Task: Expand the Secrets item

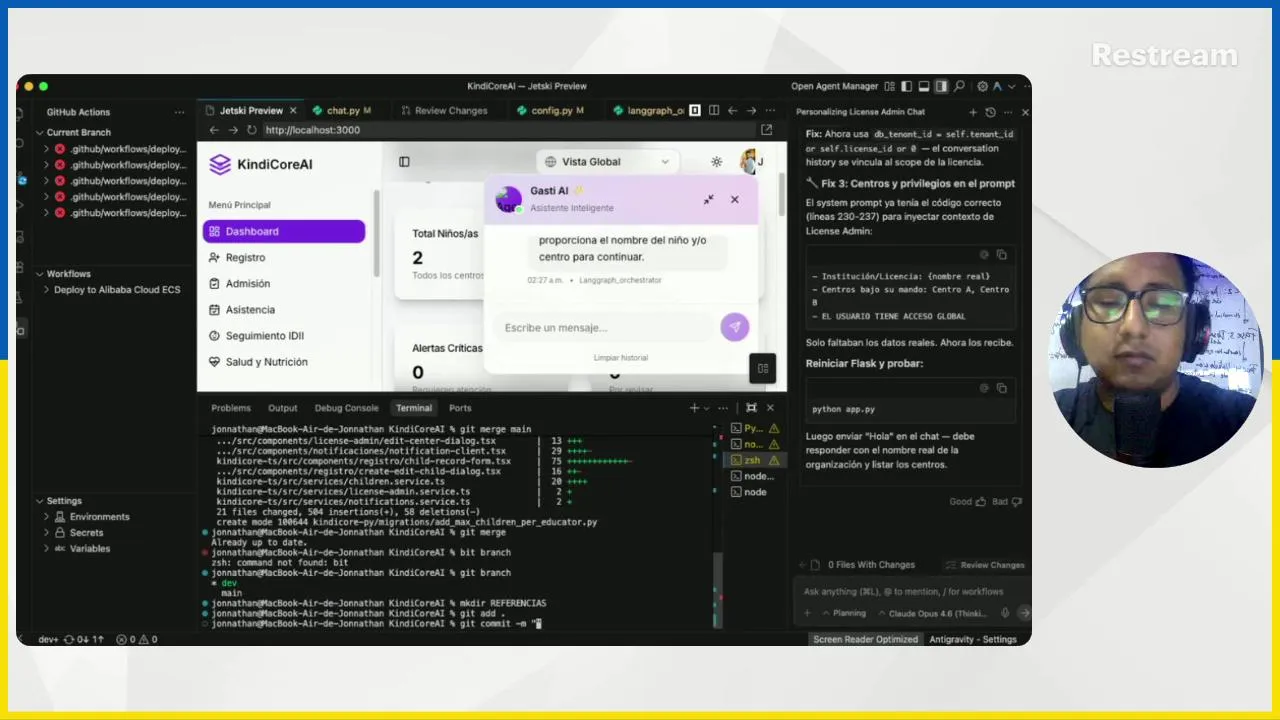Action: pyautogui.click(x=46, y=533)
